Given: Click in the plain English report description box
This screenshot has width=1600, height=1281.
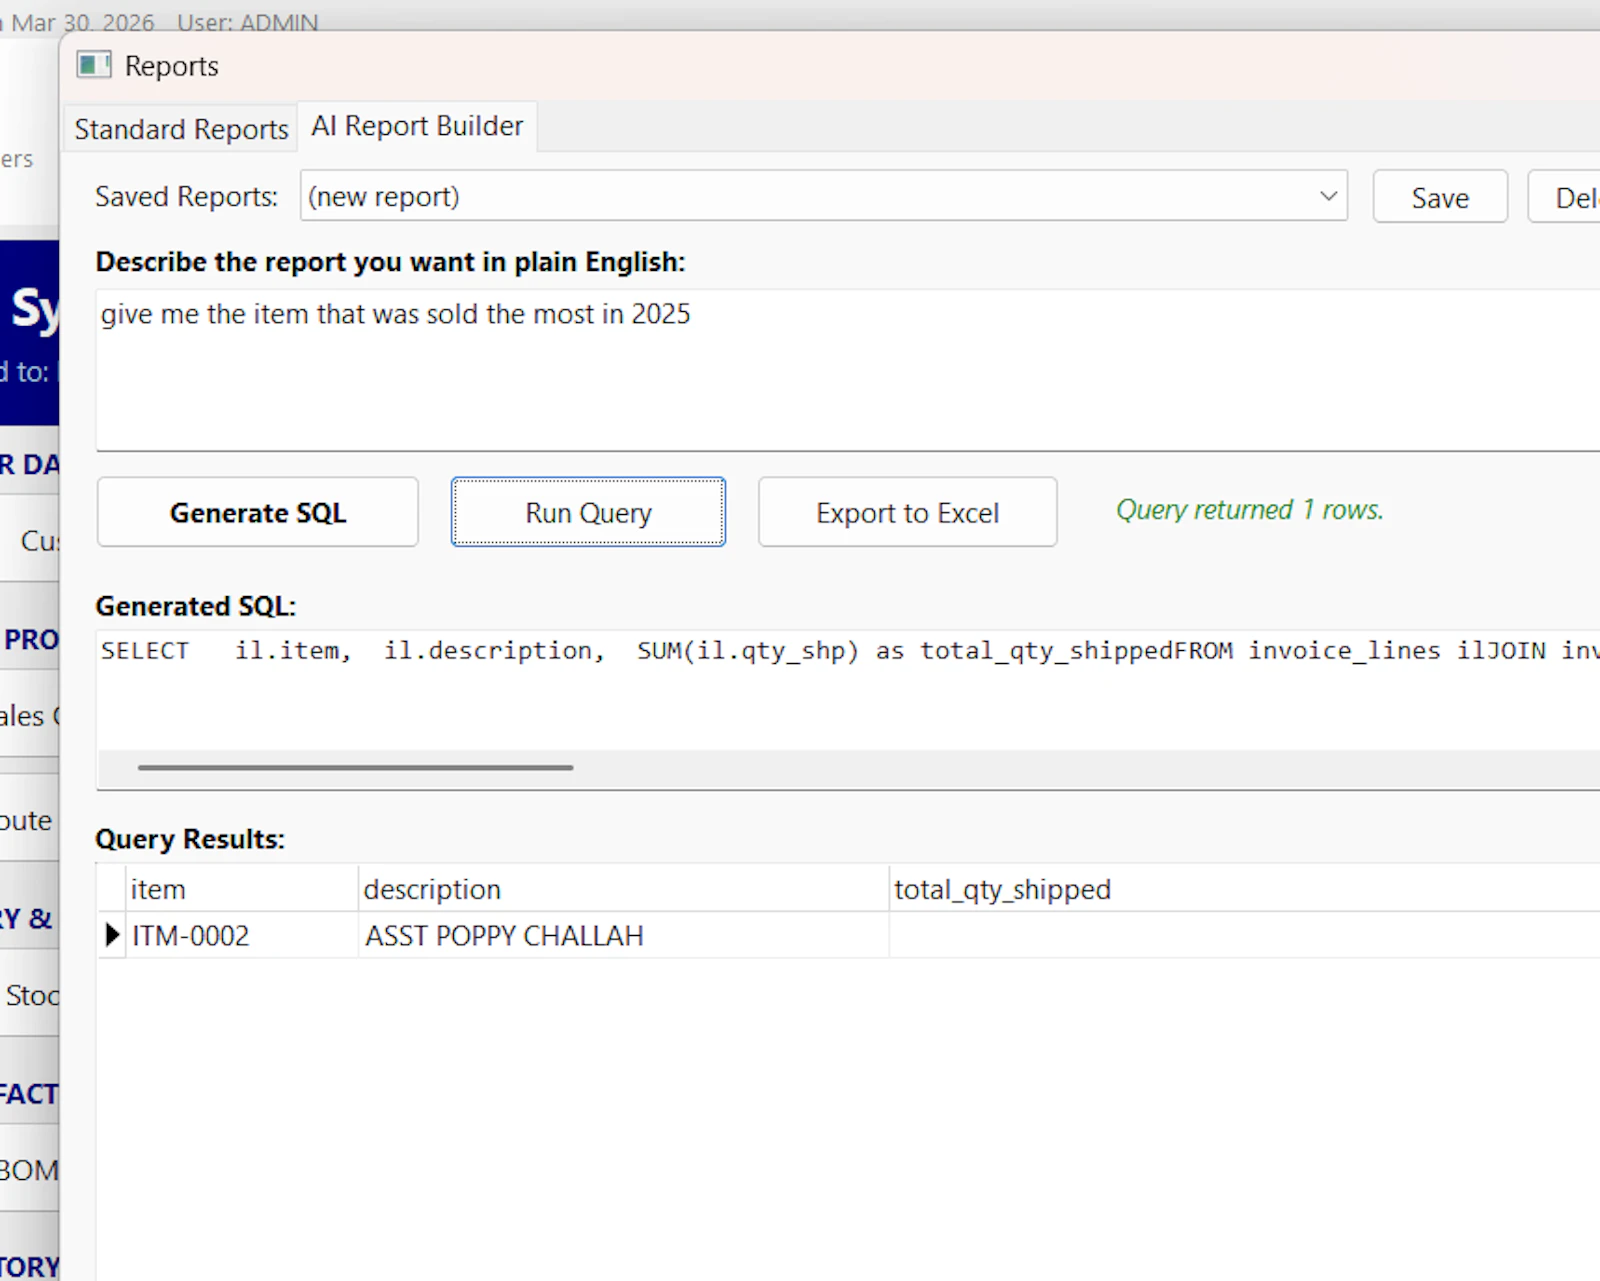Looking at the screenshot, I should pyautogui.click(x=848, y=370).
